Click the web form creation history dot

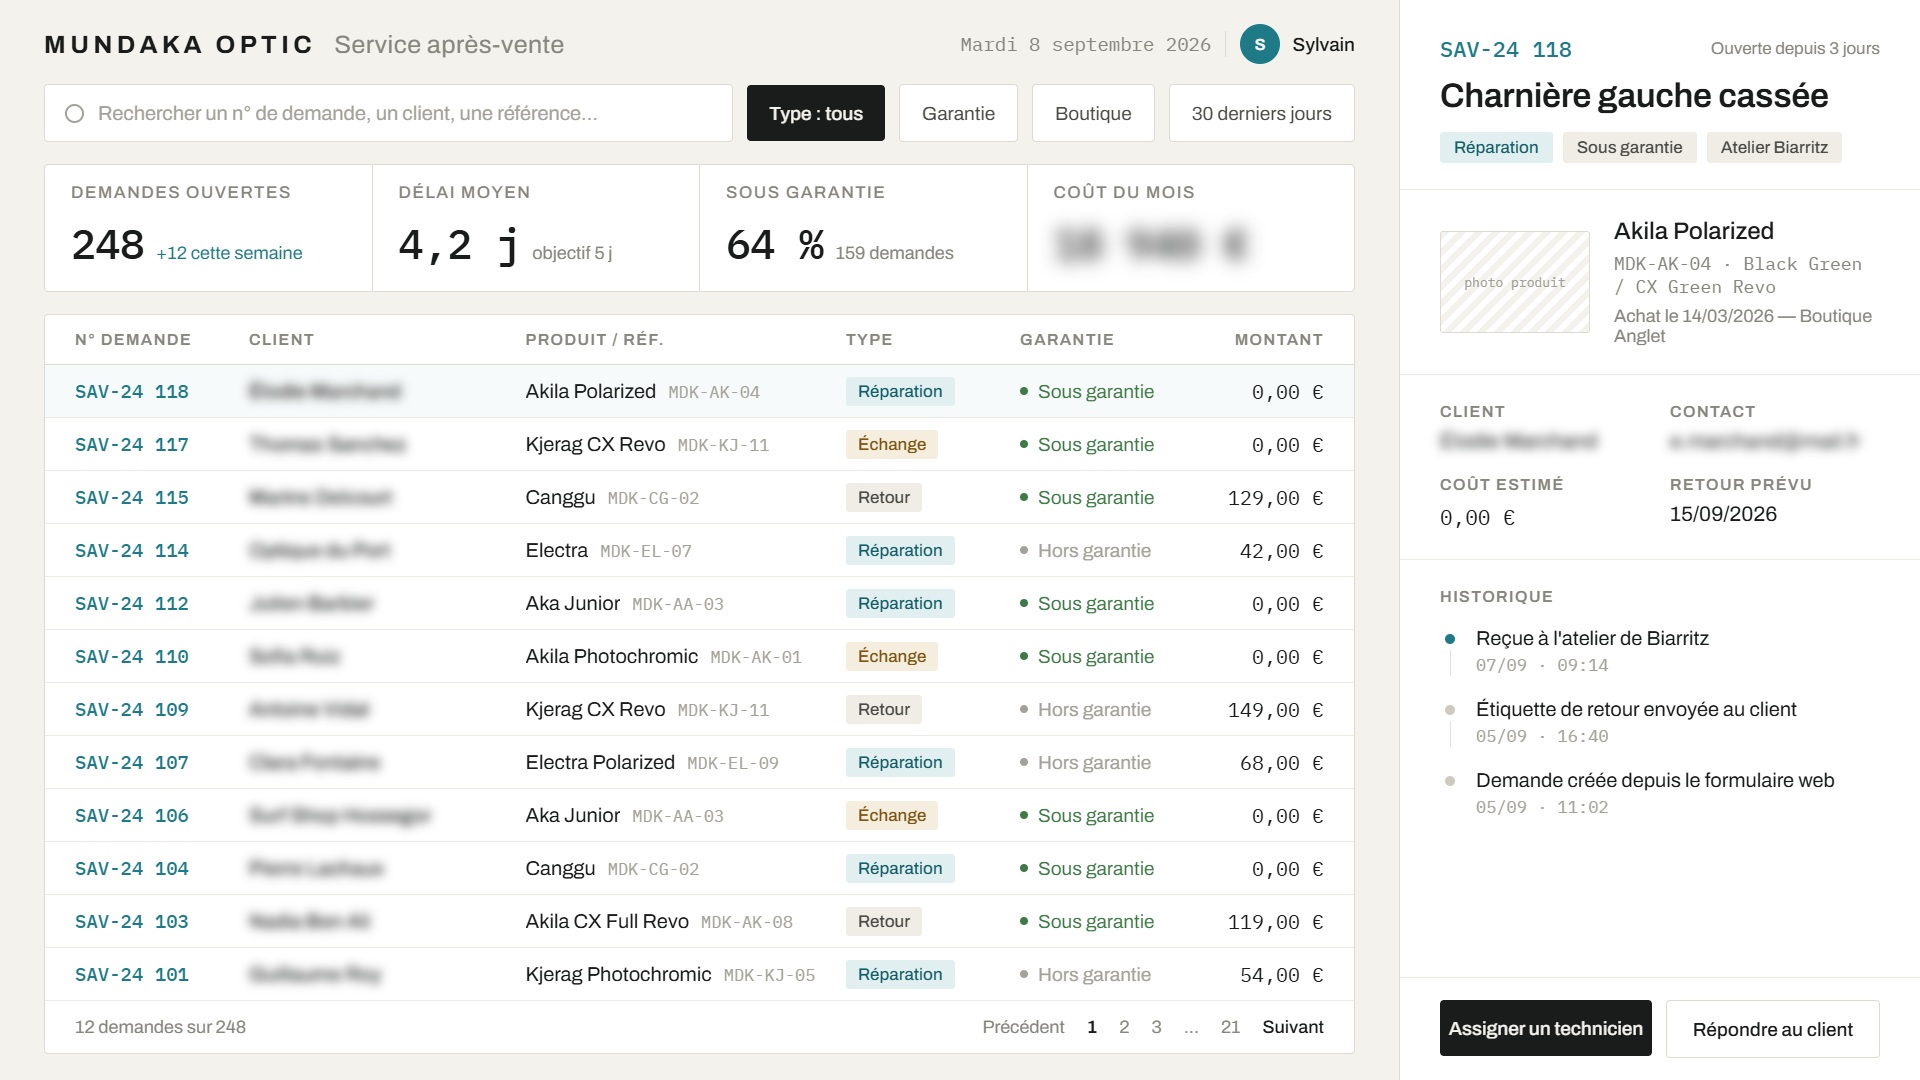(x=1450, y=781)
